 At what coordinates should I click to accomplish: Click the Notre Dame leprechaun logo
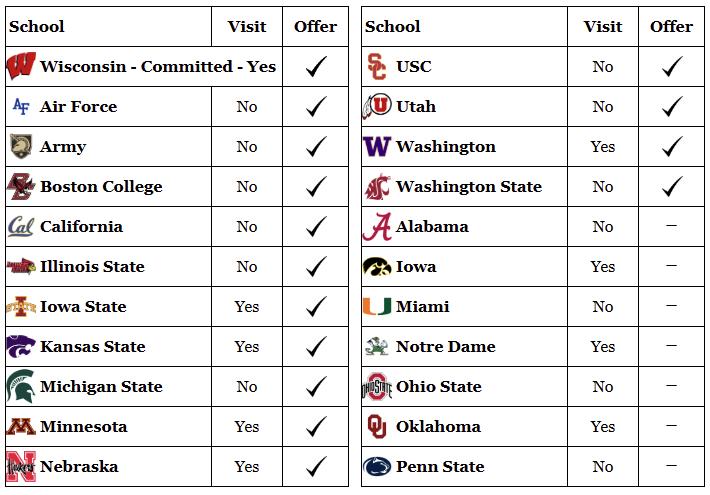[377, 347]
